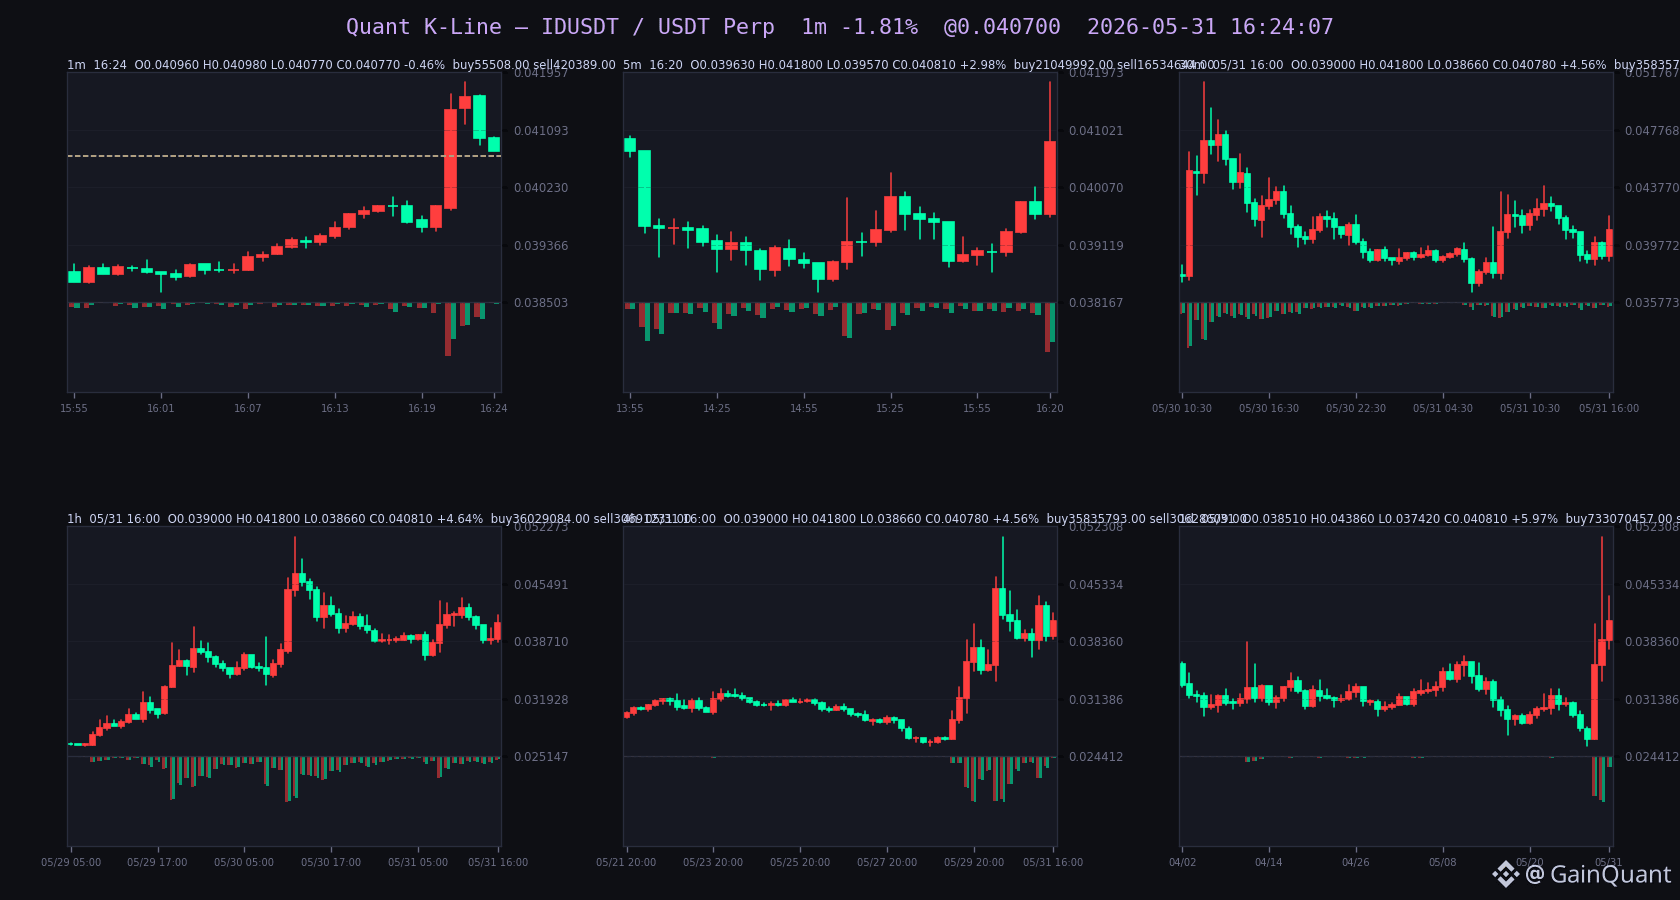This screenshot has height=900, width=1680.
Task: Click the "13:55" time axis label
Action: click(630, 408)
